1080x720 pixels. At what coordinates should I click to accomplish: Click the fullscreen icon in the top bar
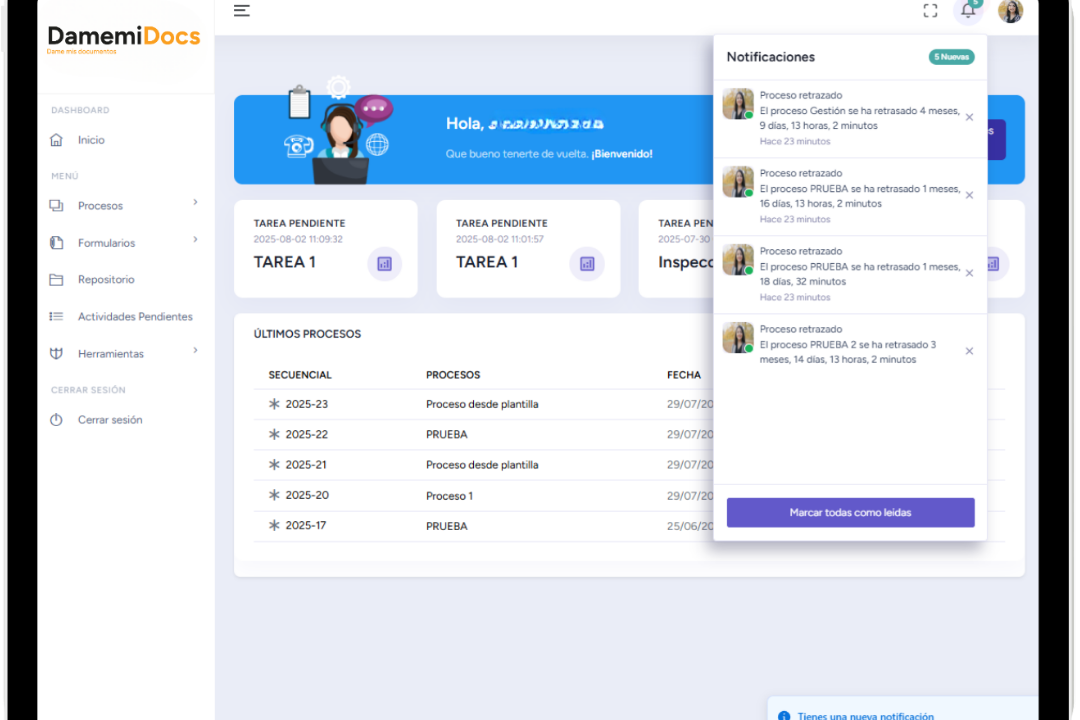tap(929, 11)
